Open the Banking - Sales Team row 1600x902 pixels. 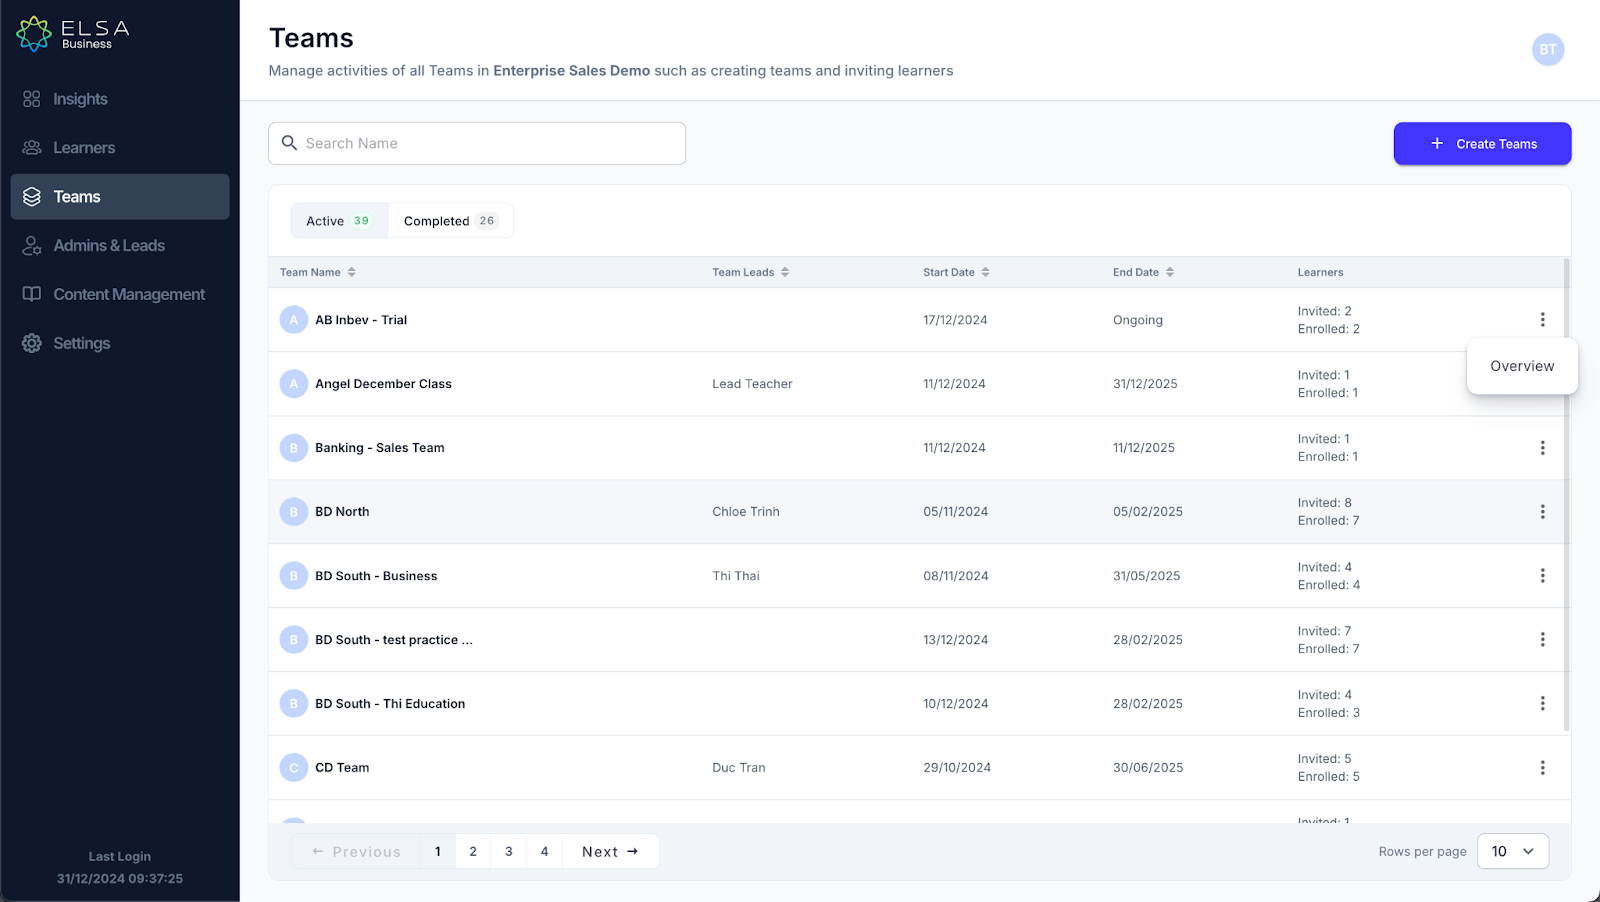919,448
